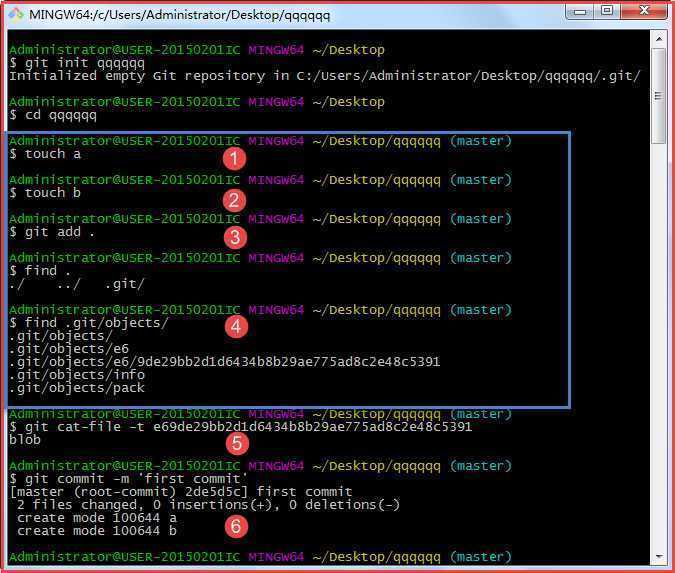This screenshot has width=675, height=573.
Task: Click the 'find .git/objects/' command line
Action: (x=89, y=323)
